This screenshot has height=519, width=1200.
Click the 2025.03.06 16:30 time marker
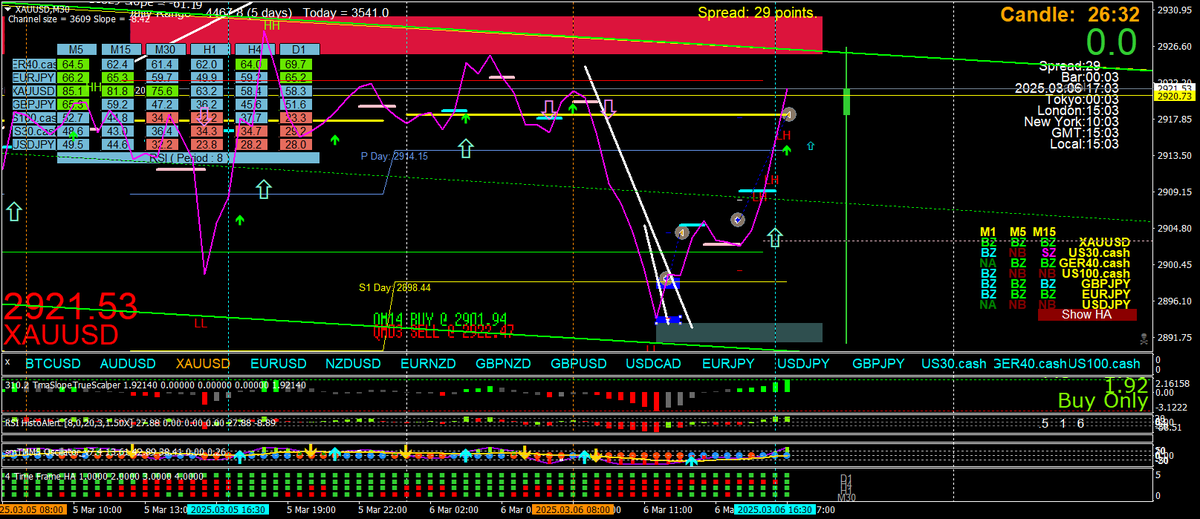[775, 510]
